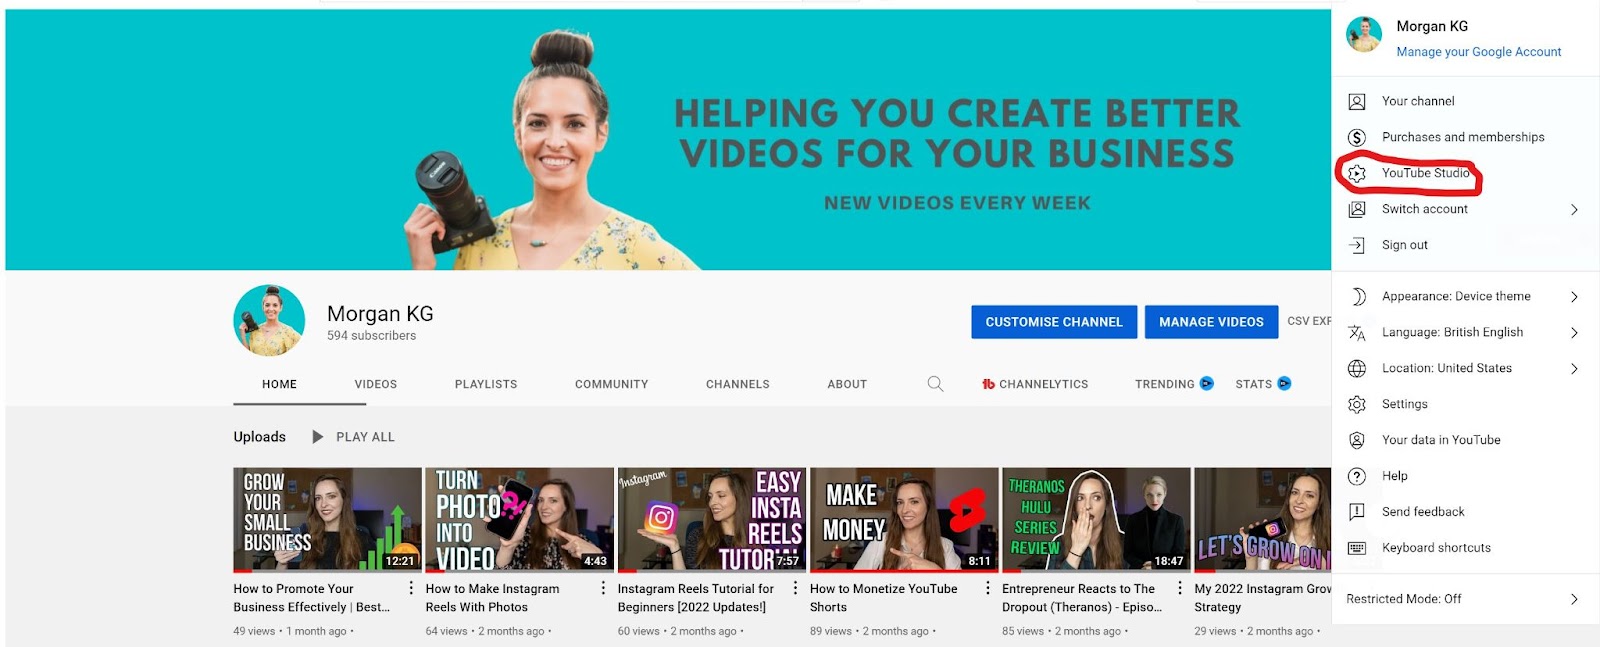Open Your channel icon in account menu
This screenshot has width=1600, height=647.
point(1357,101)
